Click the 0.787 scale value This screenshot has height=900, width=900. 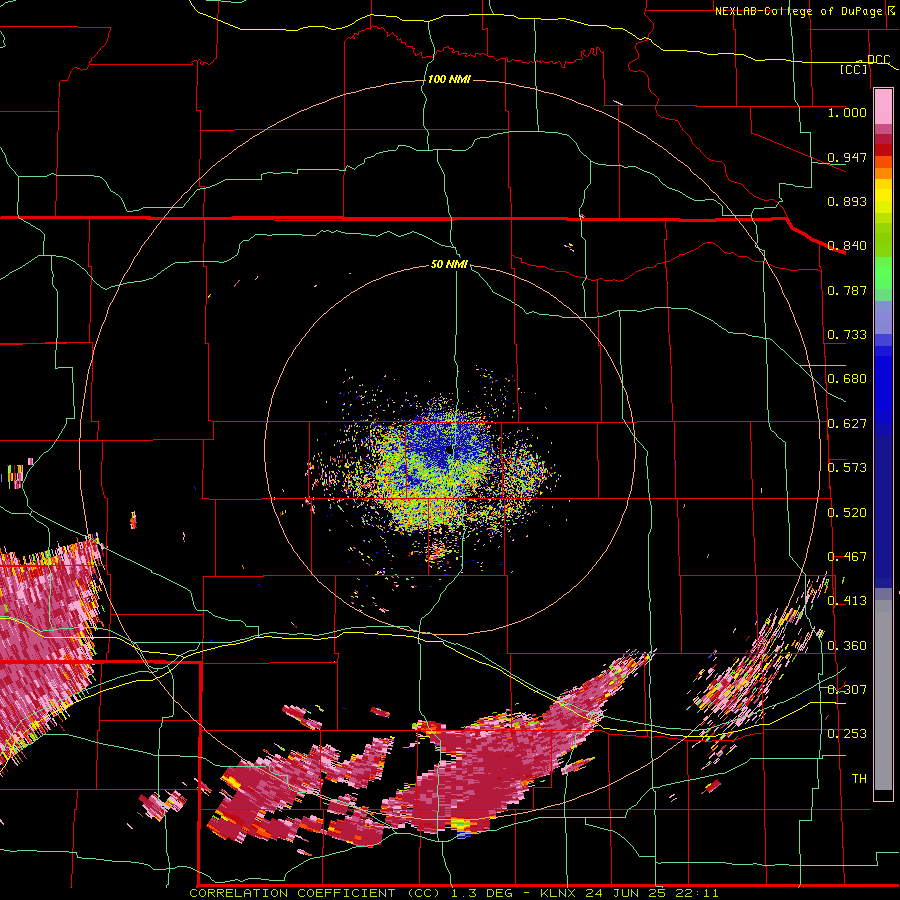pyautogui.click(x=847, y=290)
